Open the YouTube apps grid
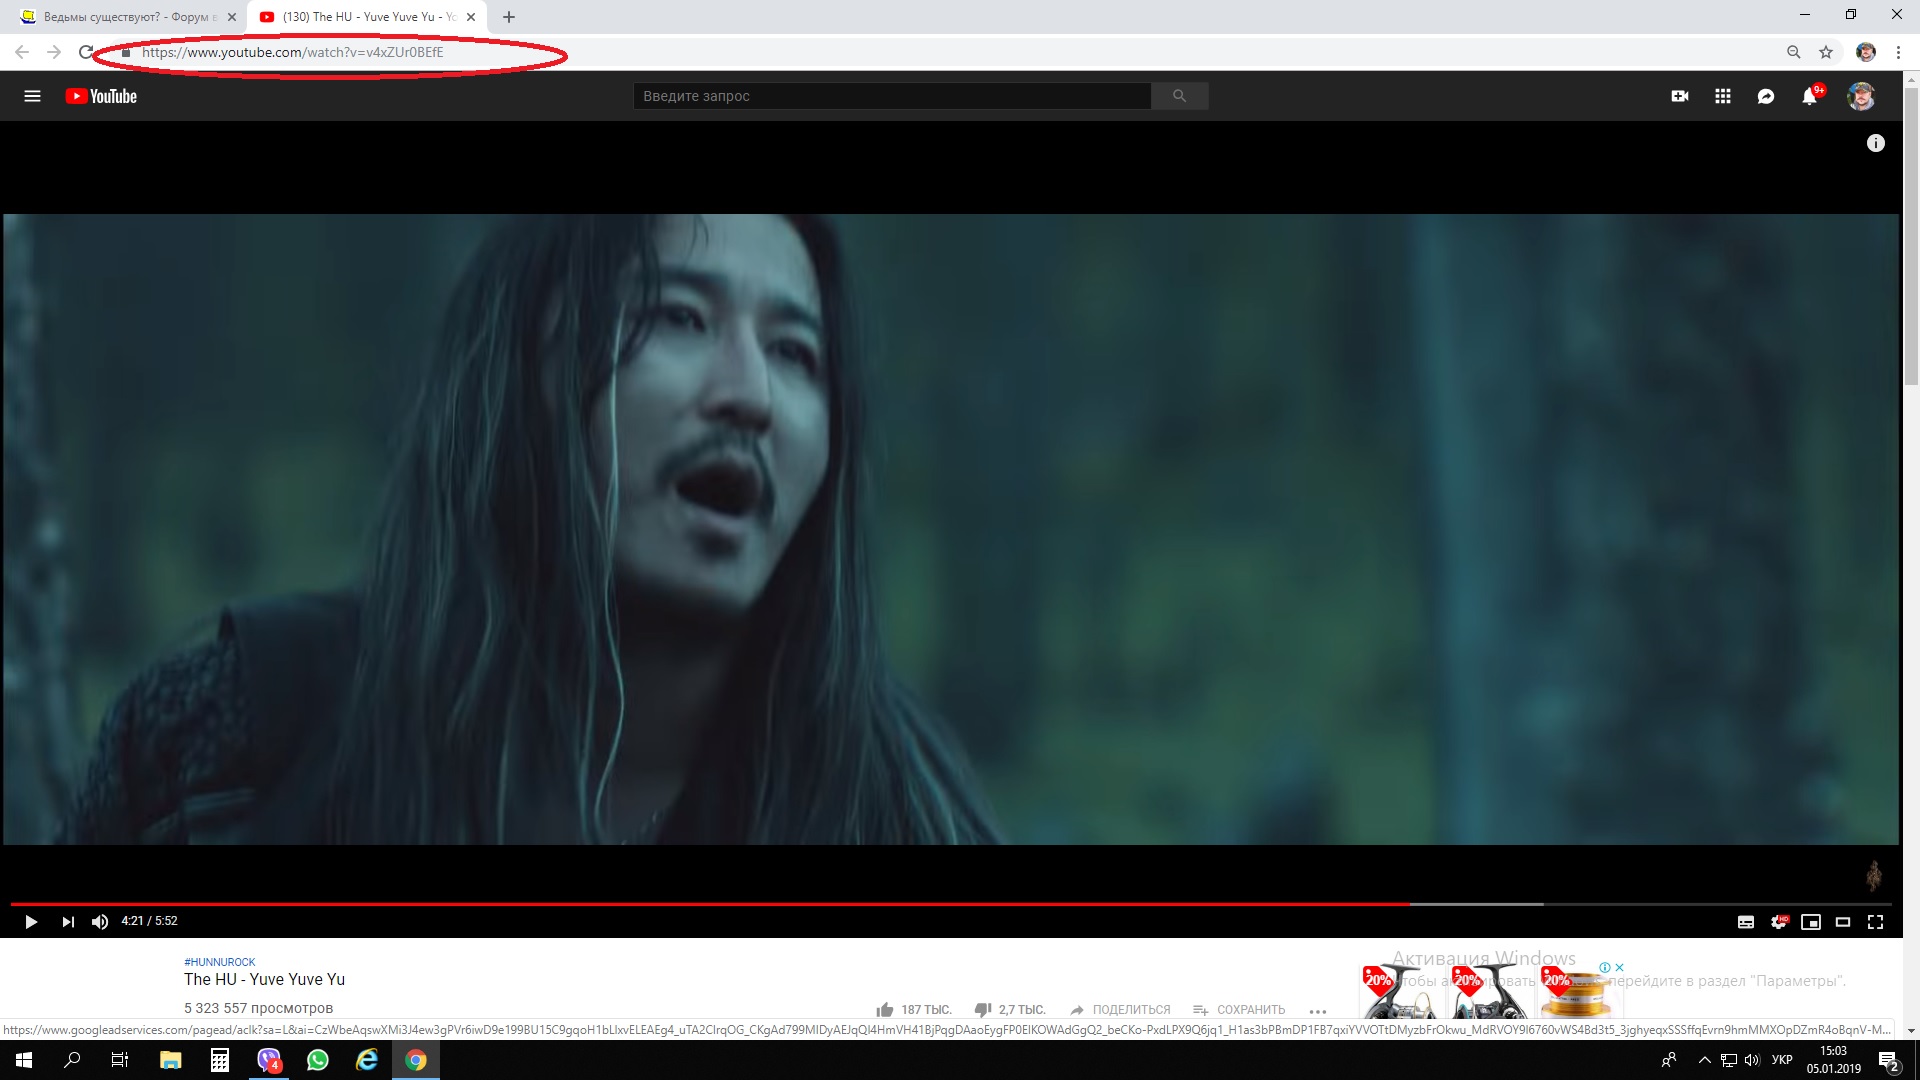 pos(1723,96)
